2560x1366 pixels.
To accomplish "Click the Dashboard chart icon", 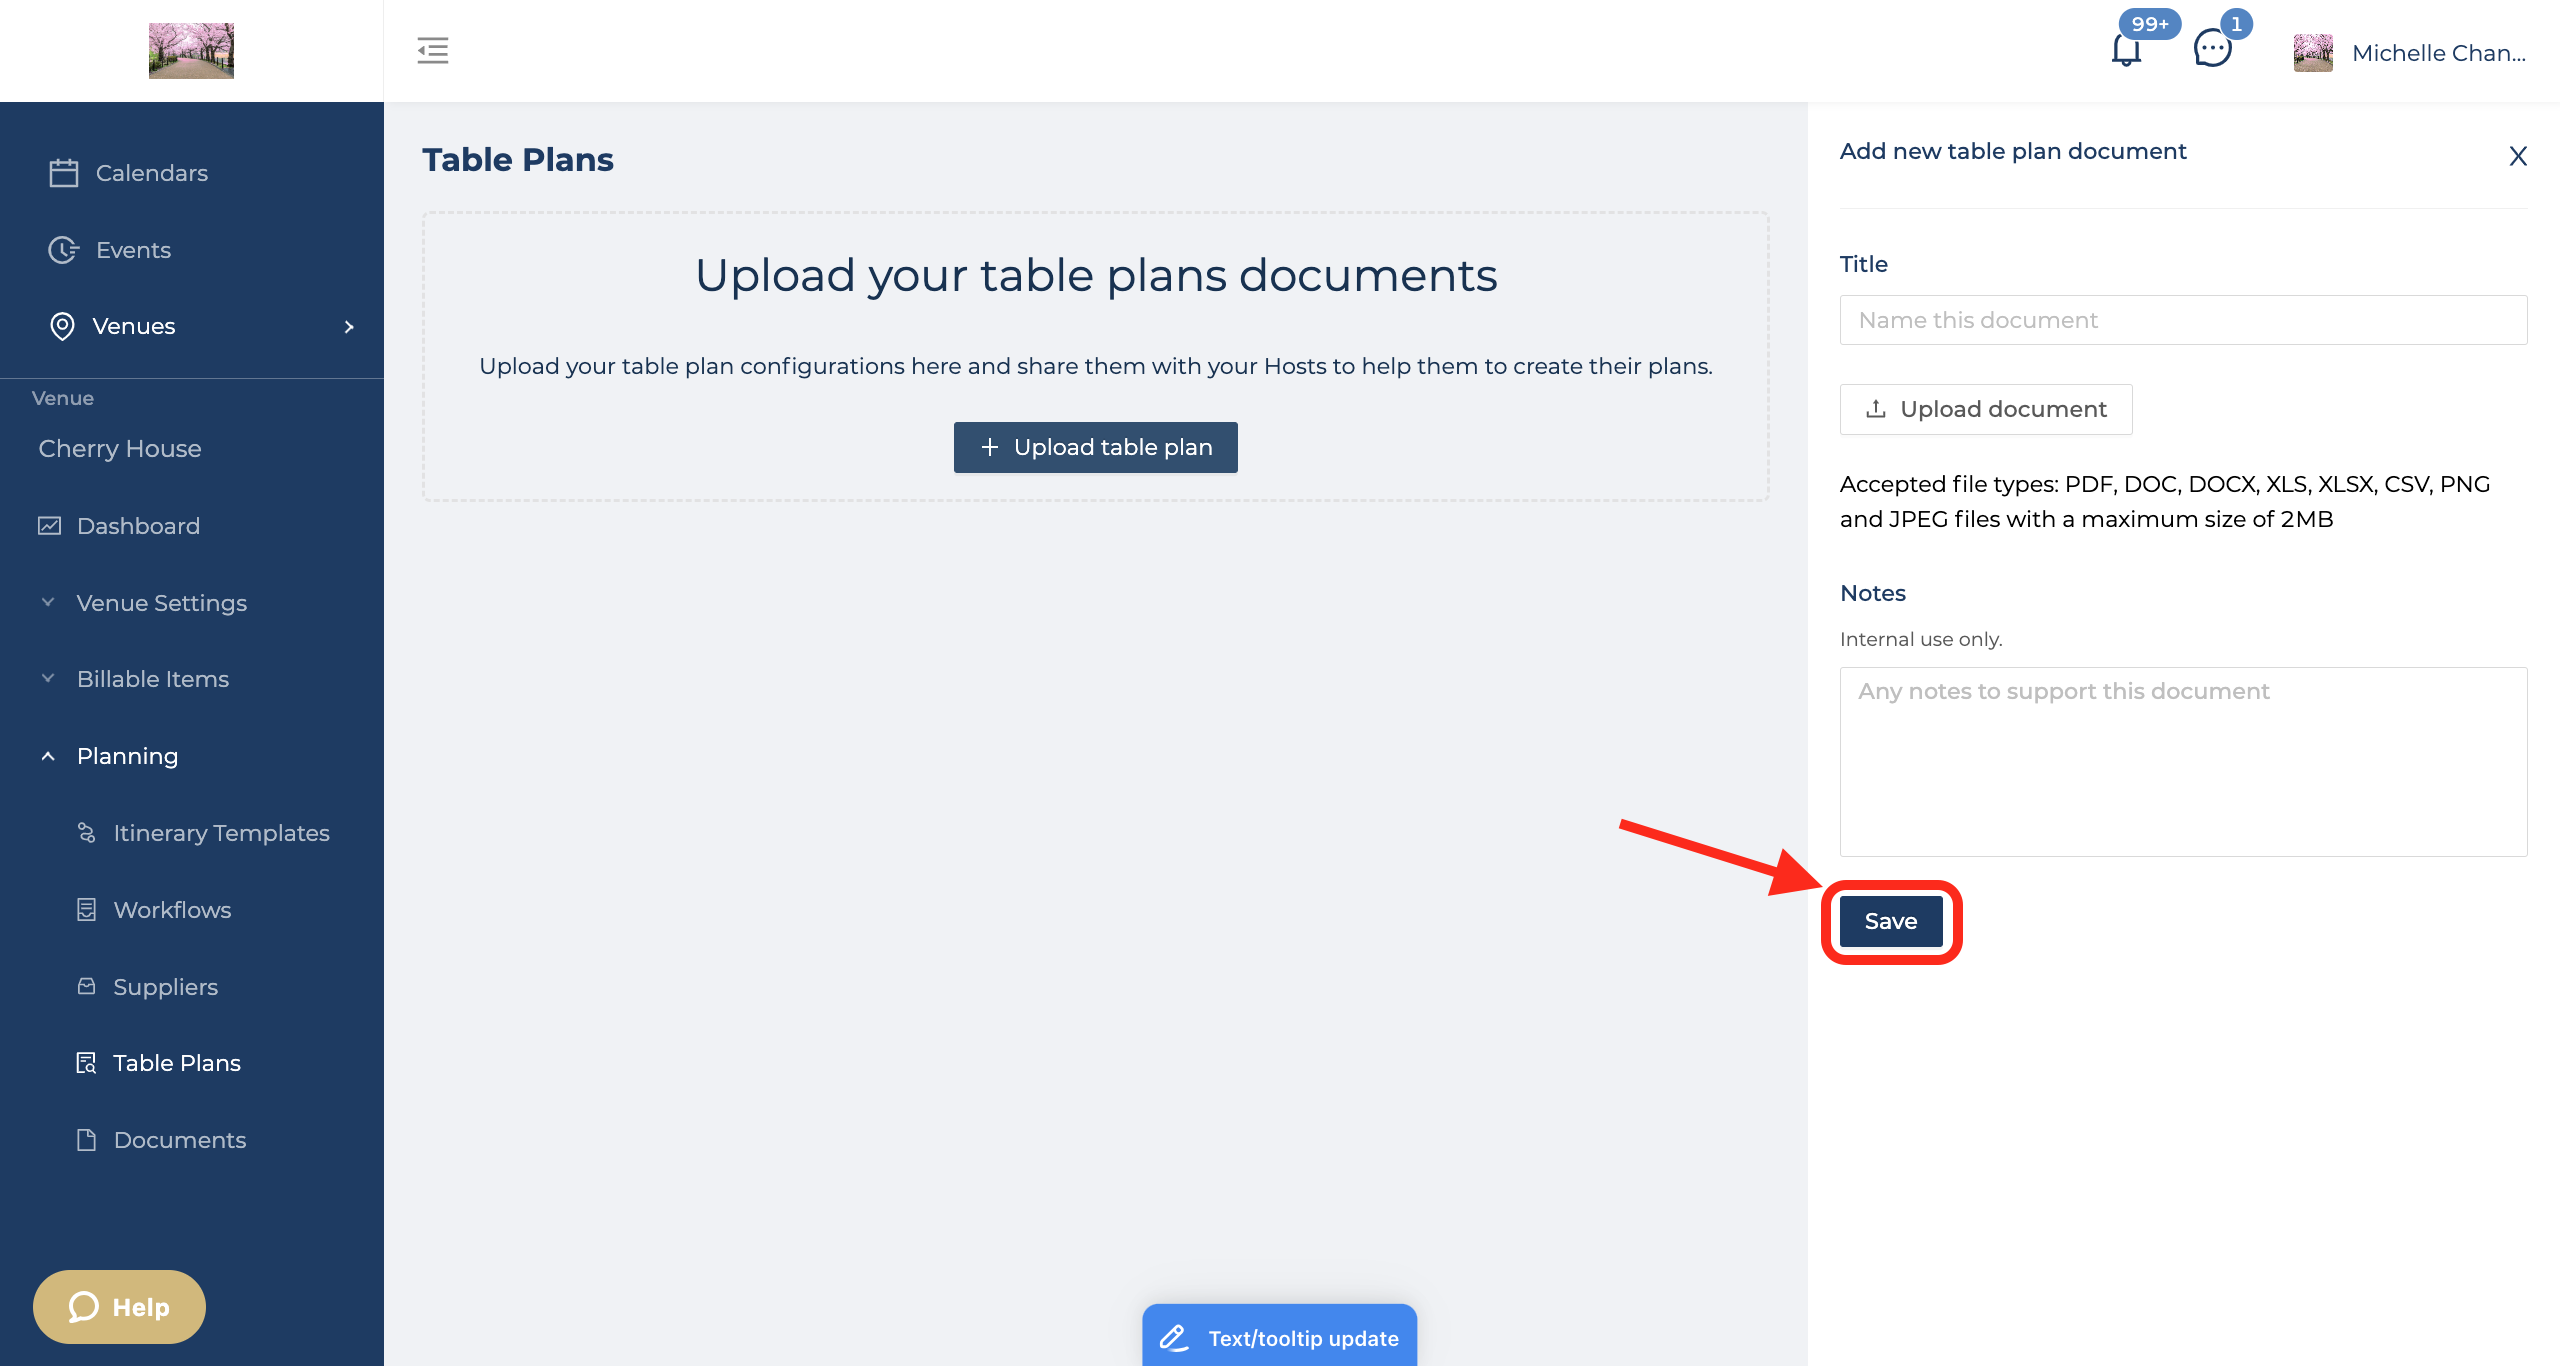I will click(x=50, y=526).
